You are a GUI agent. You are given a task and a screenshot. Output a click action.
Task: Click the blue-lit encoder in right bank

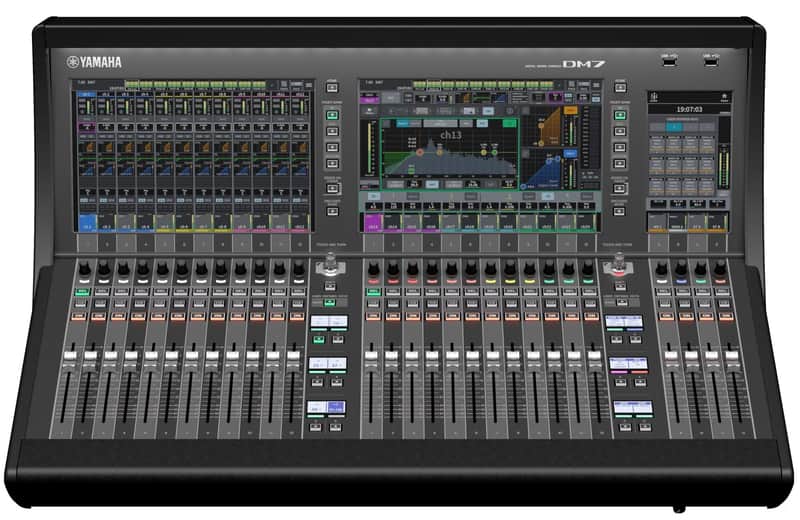[x=681, y=269]
